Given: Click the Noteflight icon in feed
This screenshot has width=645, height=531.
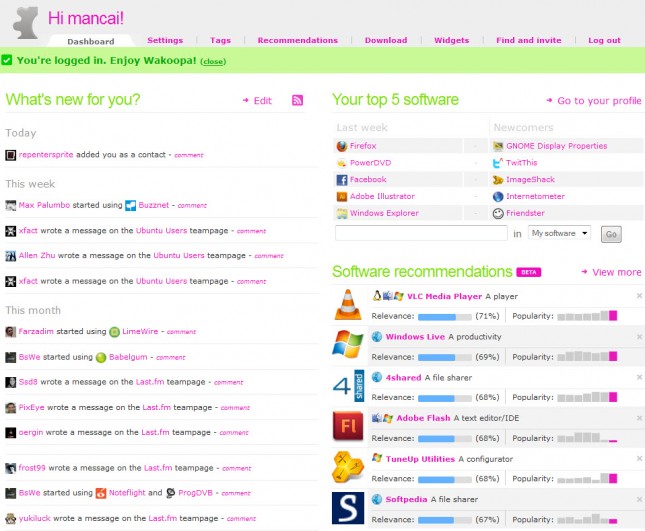Looking at the screenshot, I should pos(101,493).
